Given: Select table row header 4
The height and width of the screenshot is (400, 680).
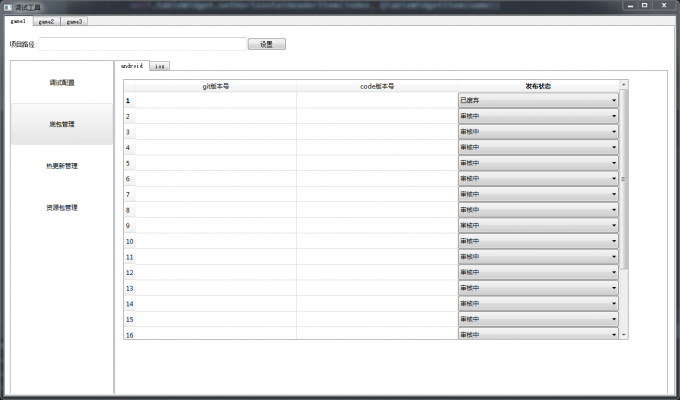Looking at the screenshot, I should 130,147.
